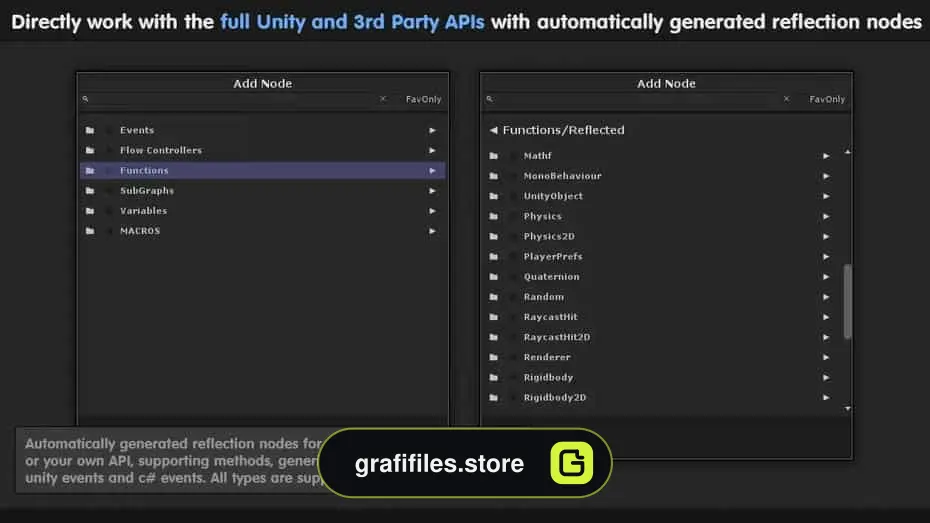Click folder icon beside Quaternion
930x523 pixels.
point(493,277)
